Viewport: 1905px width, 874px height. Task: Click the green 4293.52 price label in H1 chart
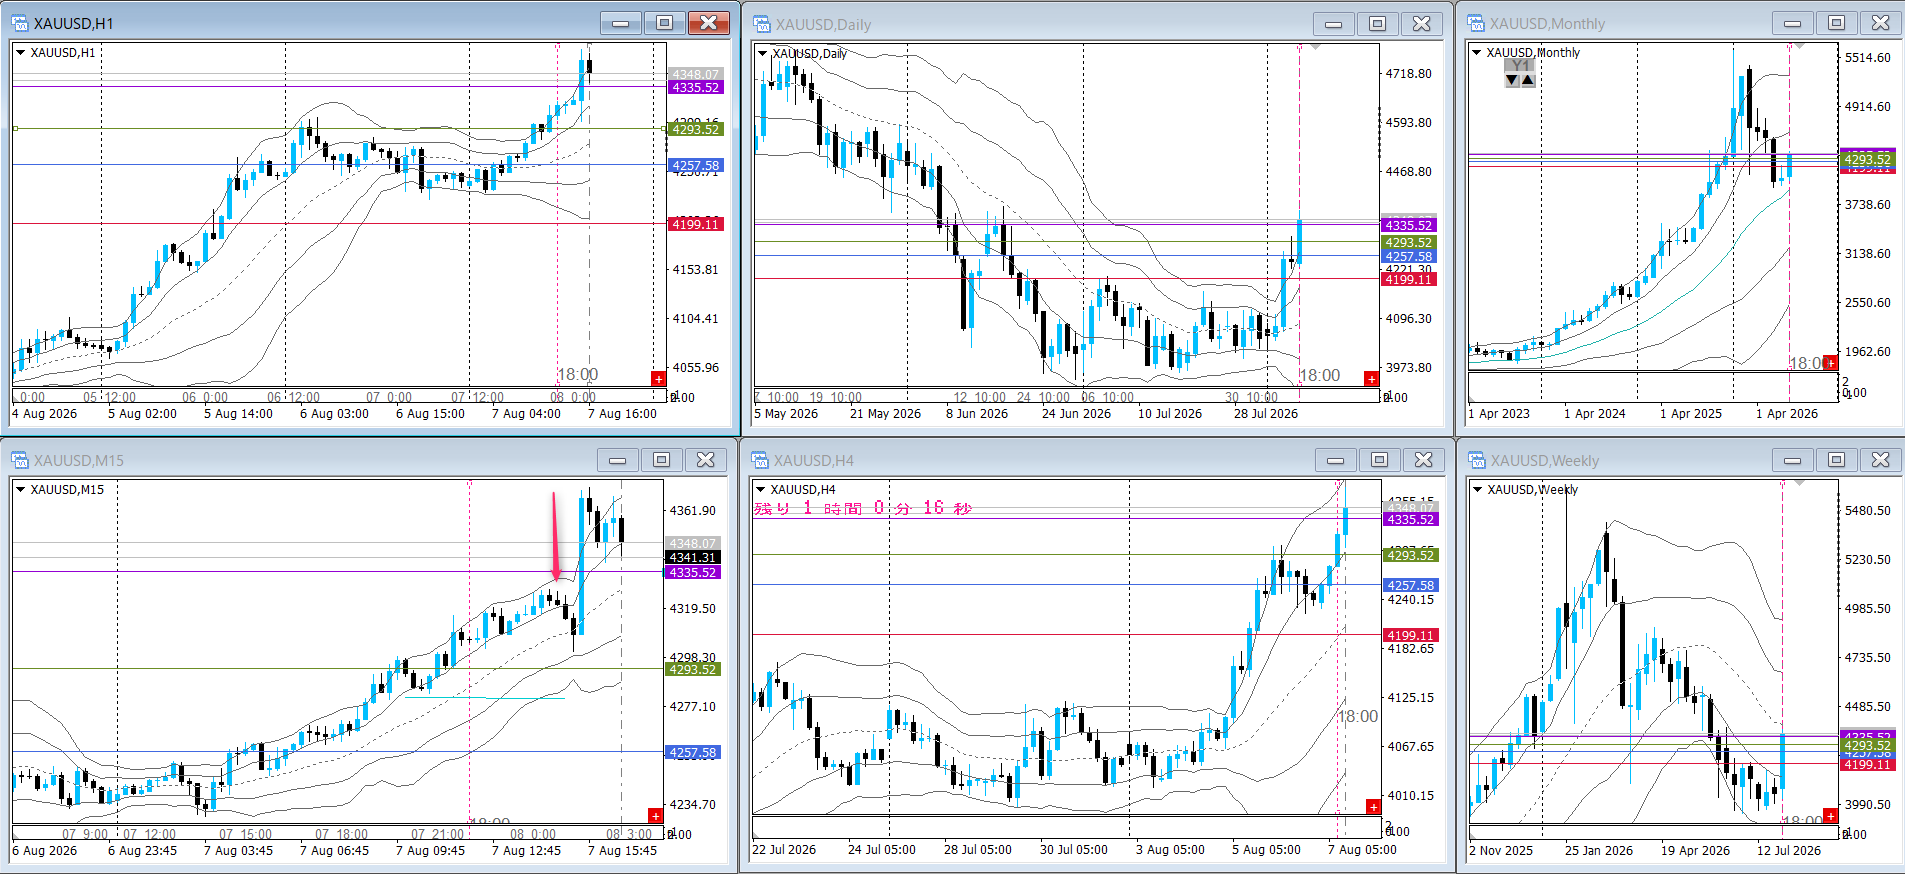pyautogui.click(x=695, y=129)
